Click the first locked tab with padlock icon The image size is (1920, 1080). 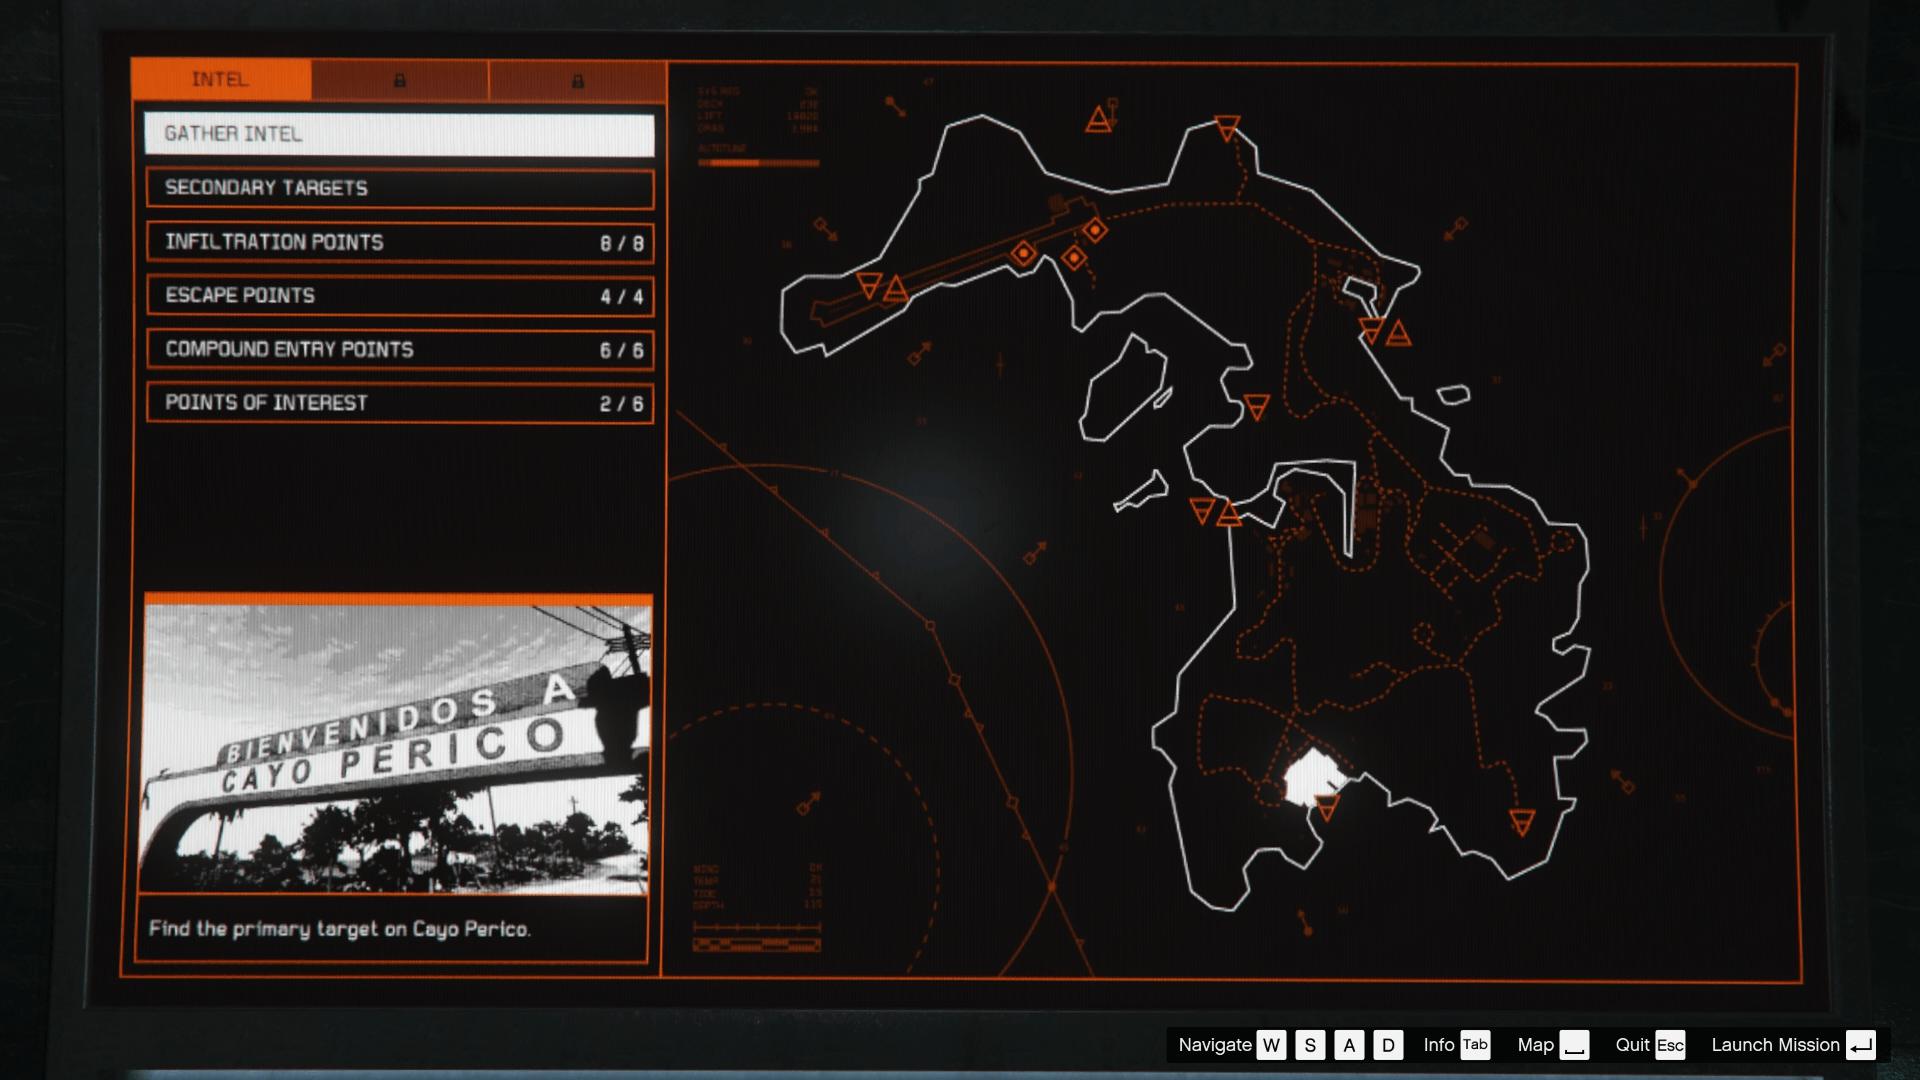[400, 81]
